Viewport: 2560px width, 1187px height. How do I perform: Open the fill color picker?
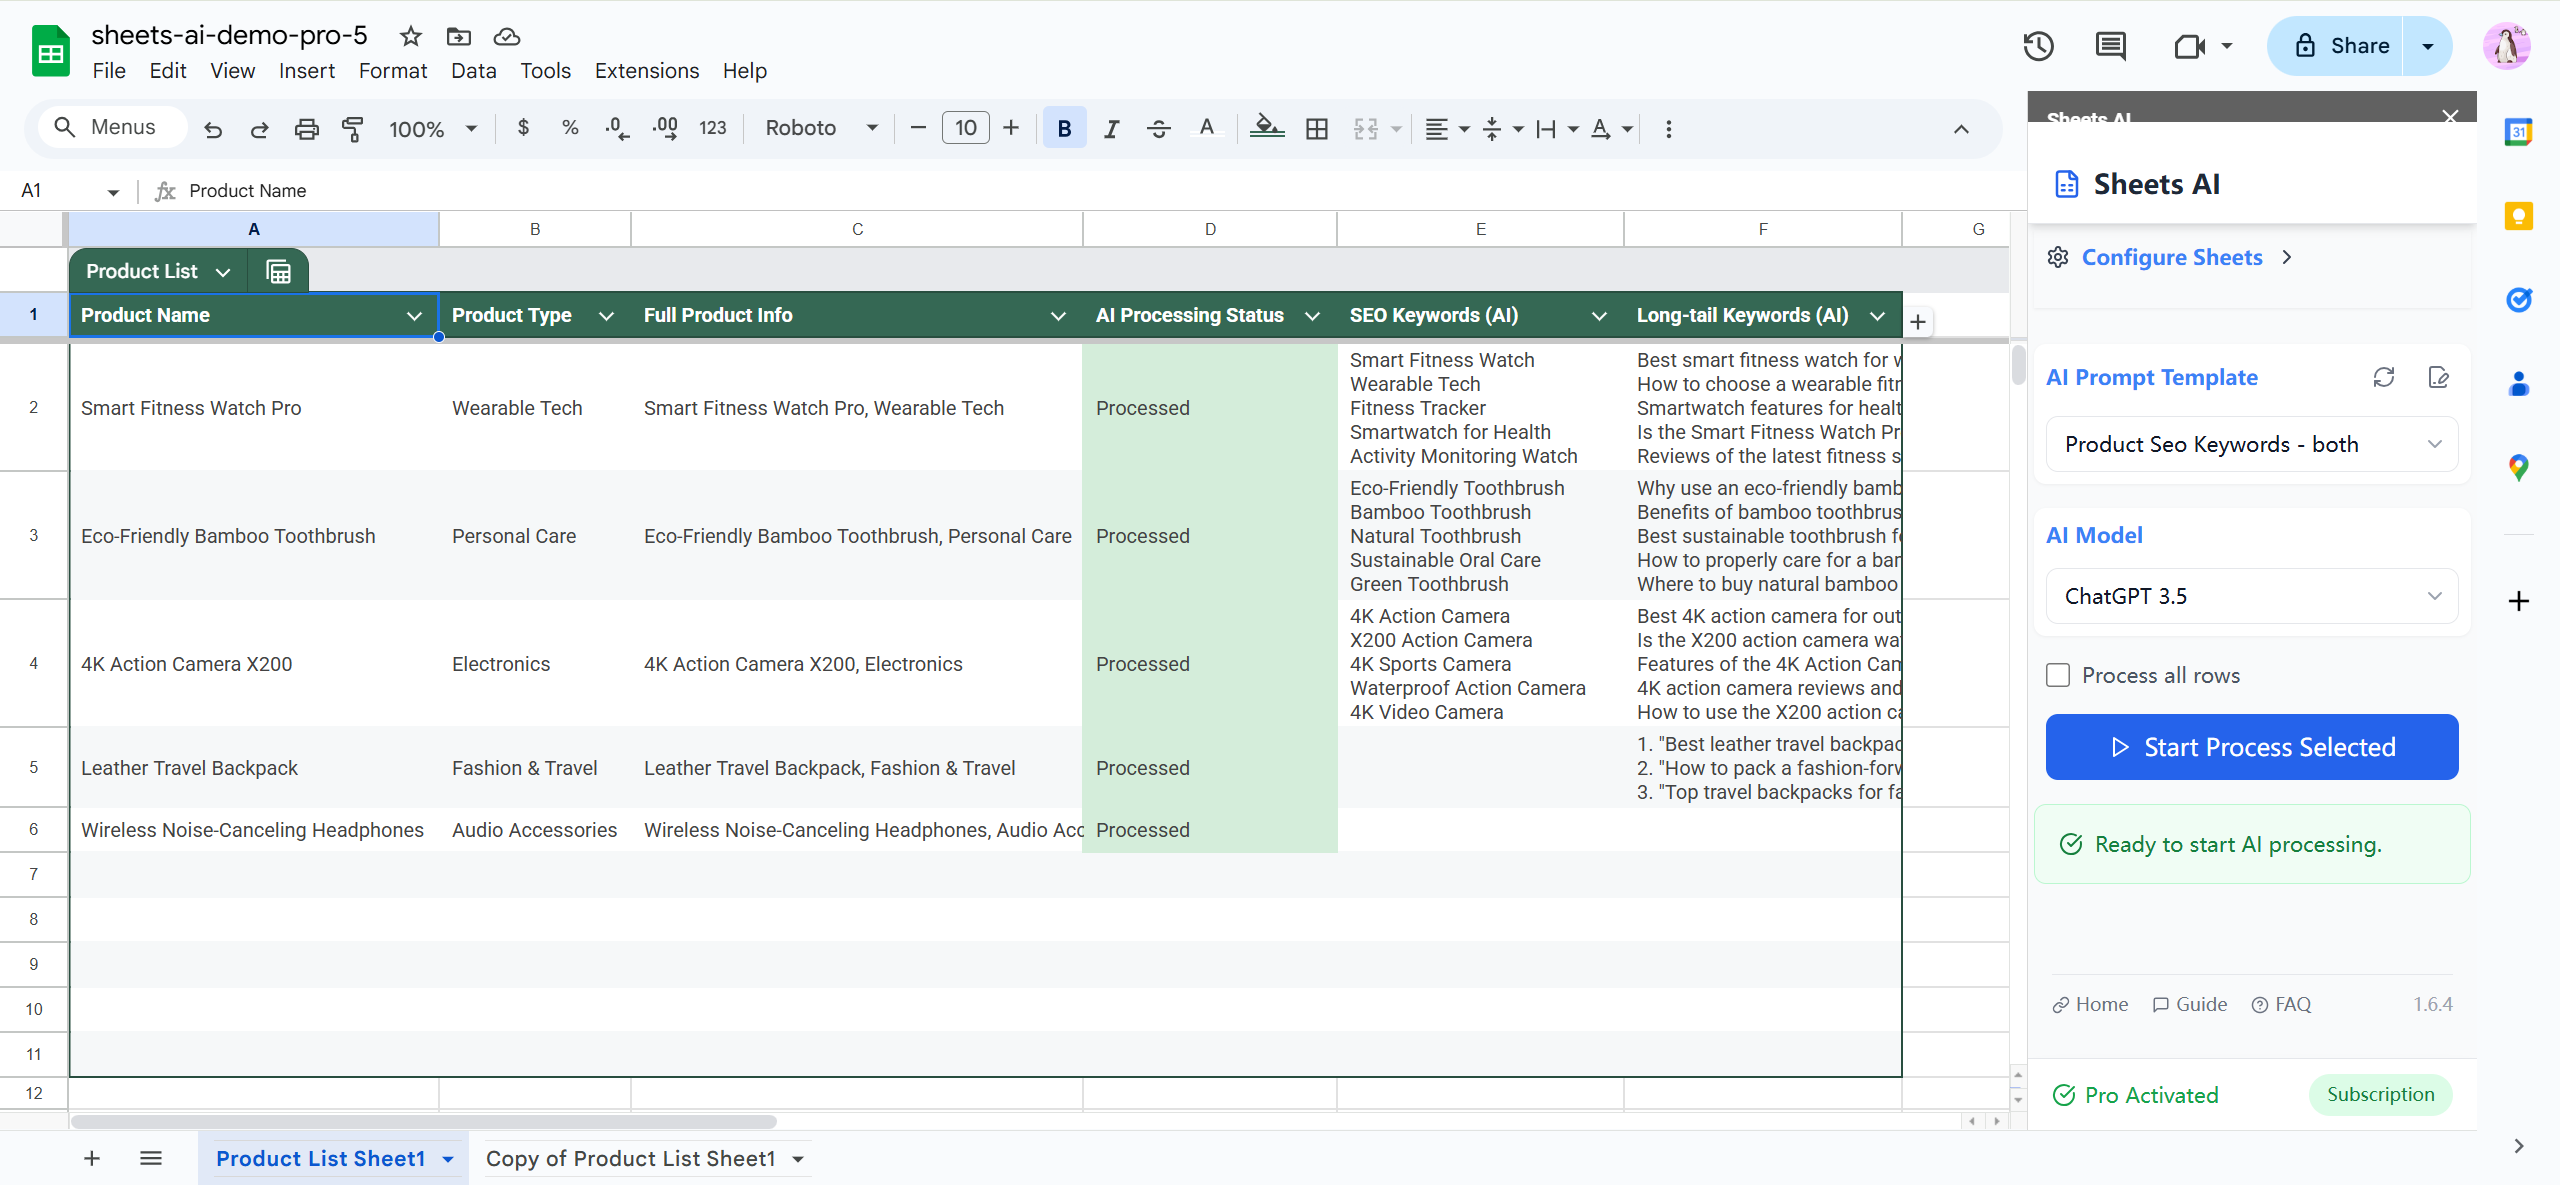click(1267, 128)
